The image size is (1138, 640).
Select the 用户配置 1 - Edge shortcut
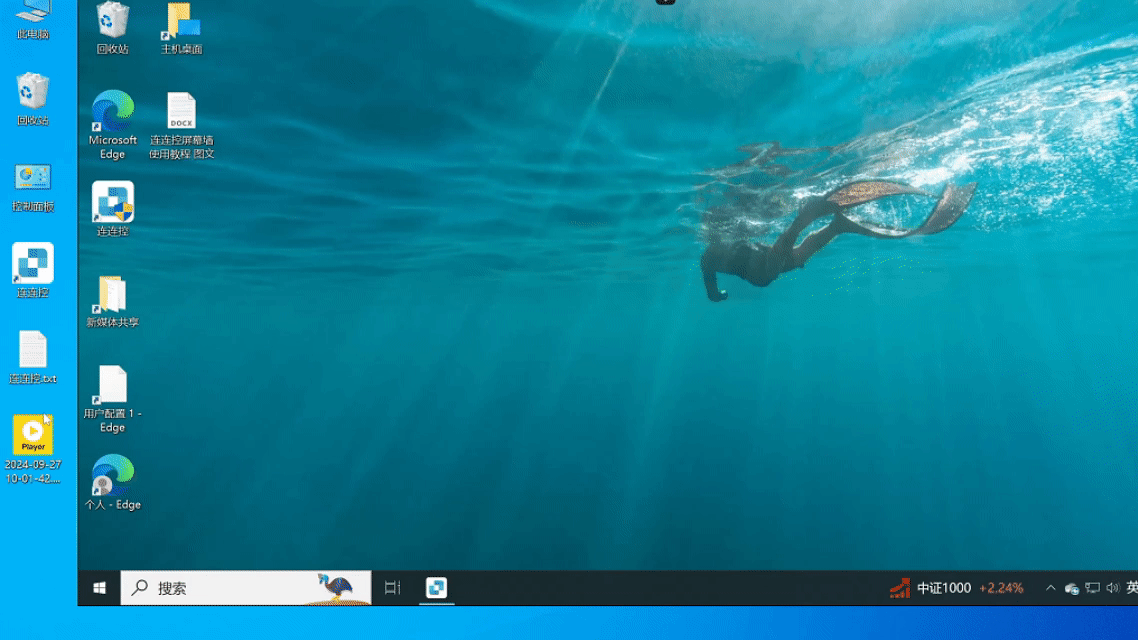click(112, 399)
